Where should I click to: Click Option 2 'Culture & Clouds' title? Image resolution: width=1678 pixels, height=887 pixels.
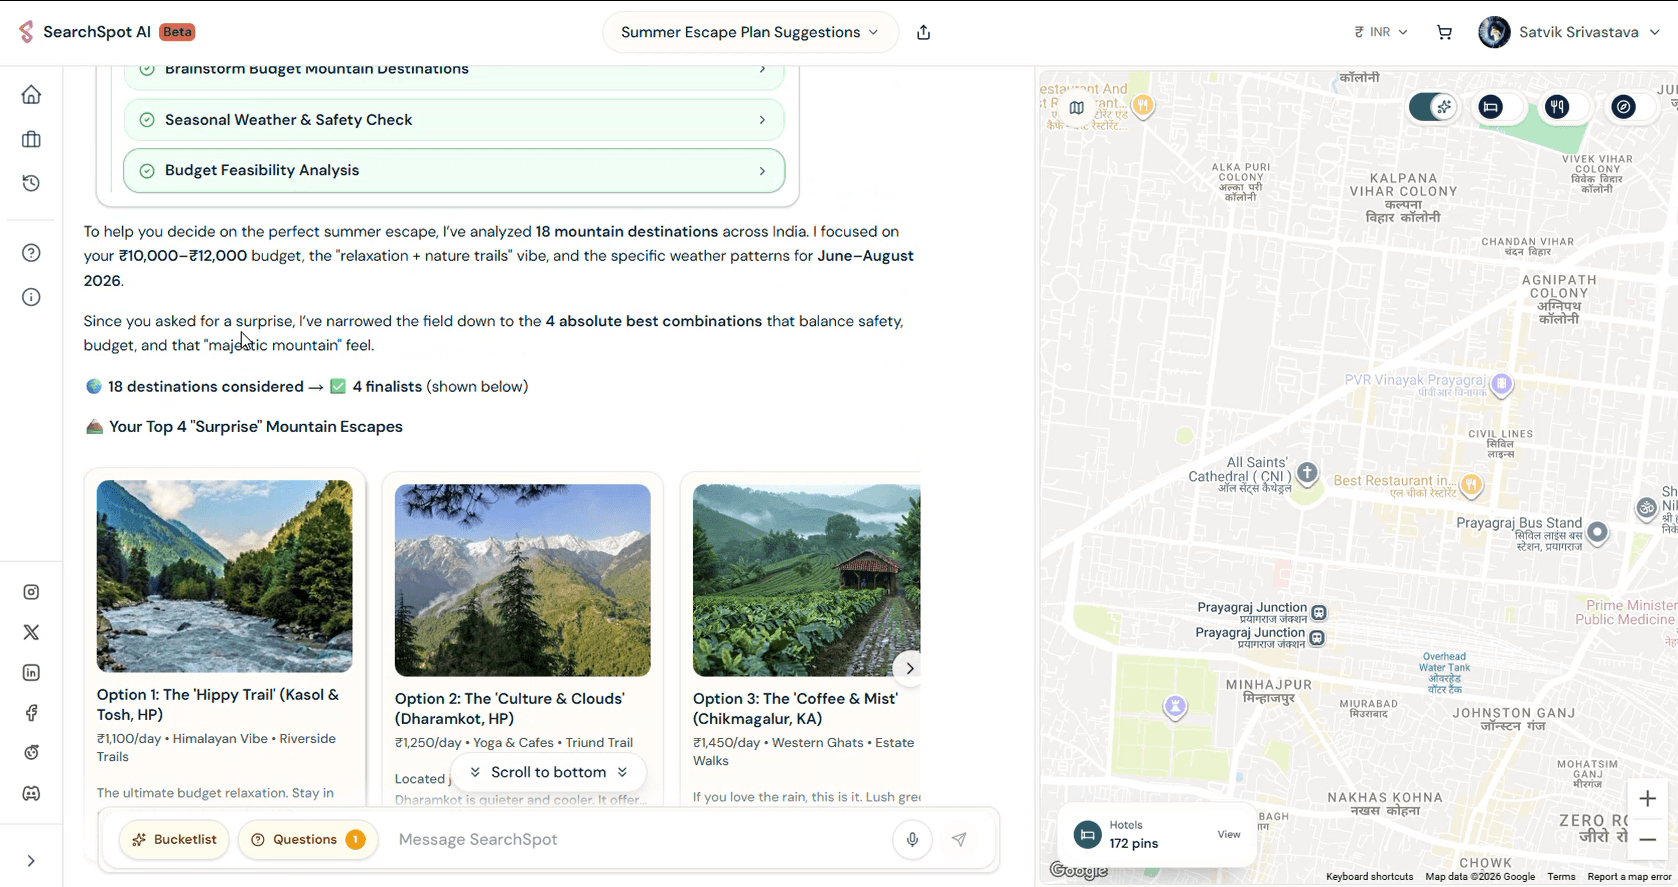click(x=510, y=708)
